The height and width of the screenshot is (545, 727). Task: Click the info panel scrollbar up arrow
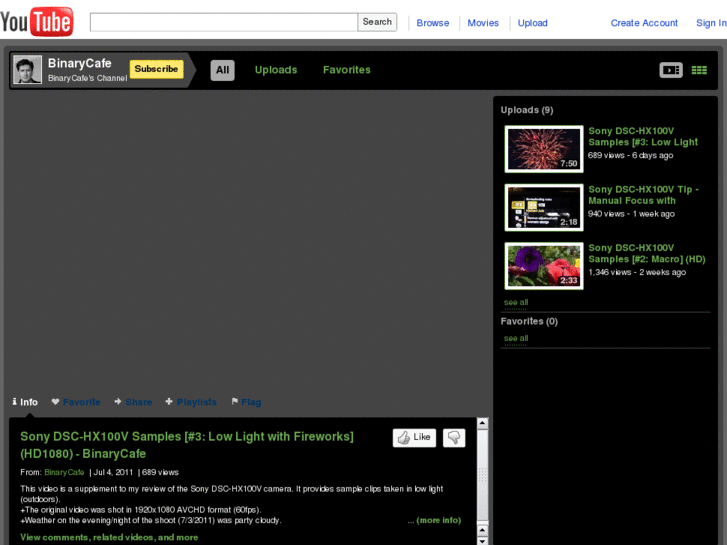[482, 423]
